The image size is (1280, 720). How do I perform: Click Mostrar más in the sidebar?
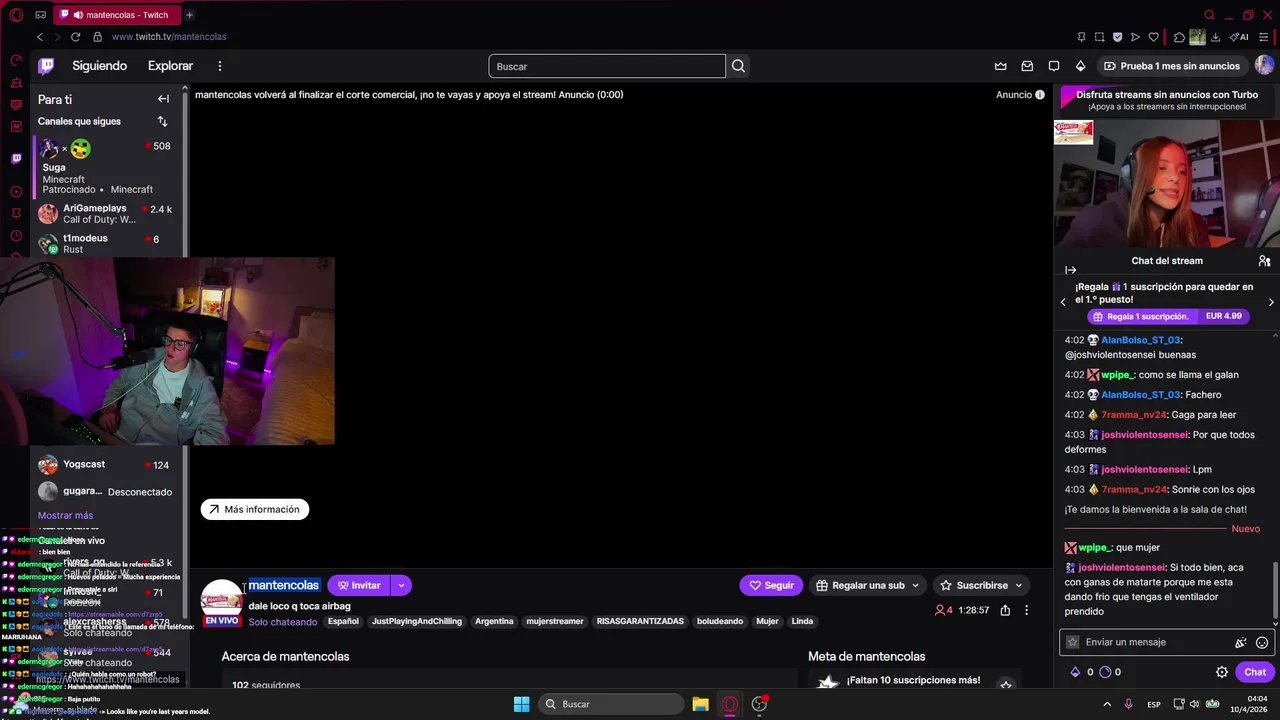65,515
